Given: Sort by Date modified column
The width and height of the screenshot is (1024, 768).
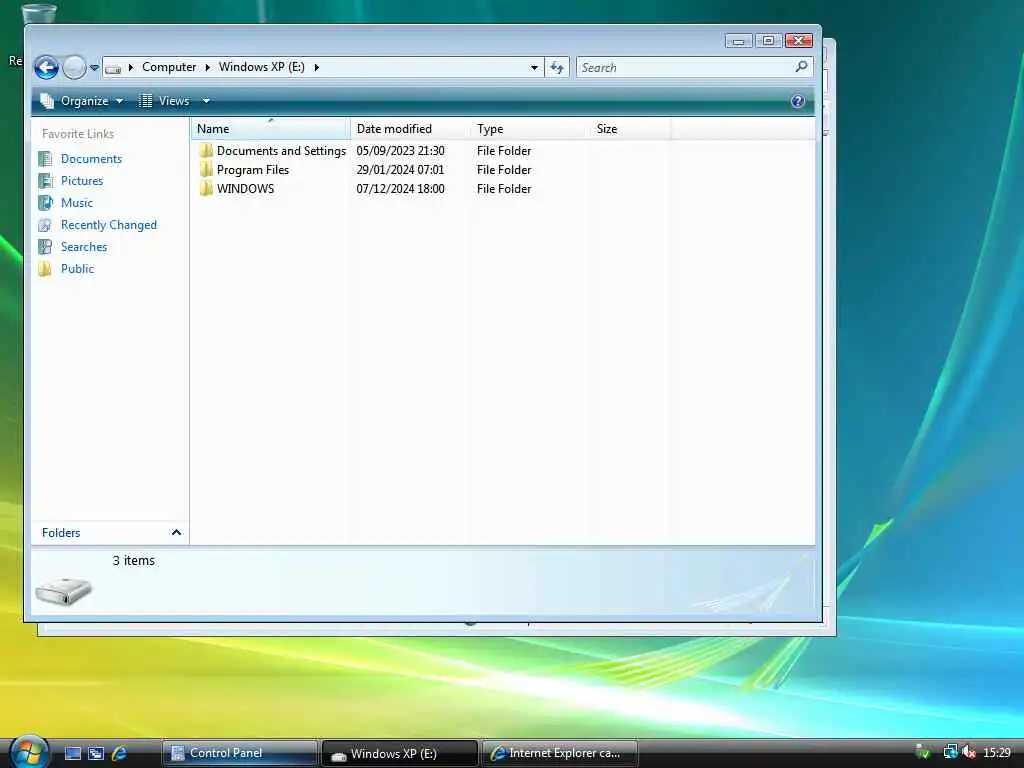Looking at the screenshot, I should tap(410, 129).
